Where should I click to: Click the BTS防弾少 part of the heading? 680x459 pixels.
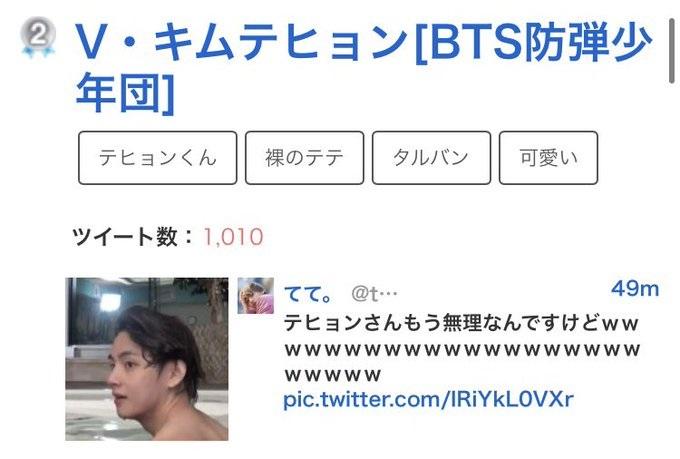coord(541,42)
